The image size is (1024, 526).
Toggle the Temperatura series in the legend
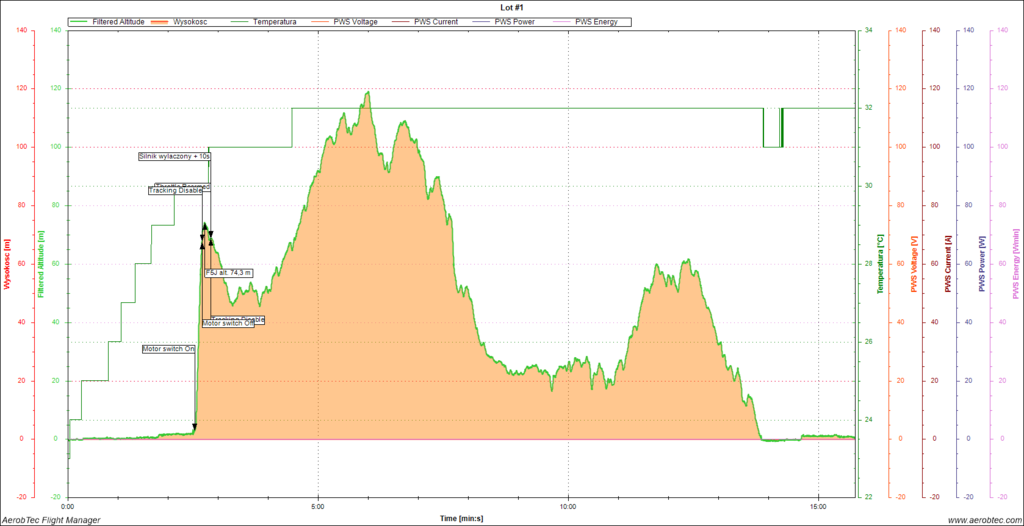coord(274,21)
